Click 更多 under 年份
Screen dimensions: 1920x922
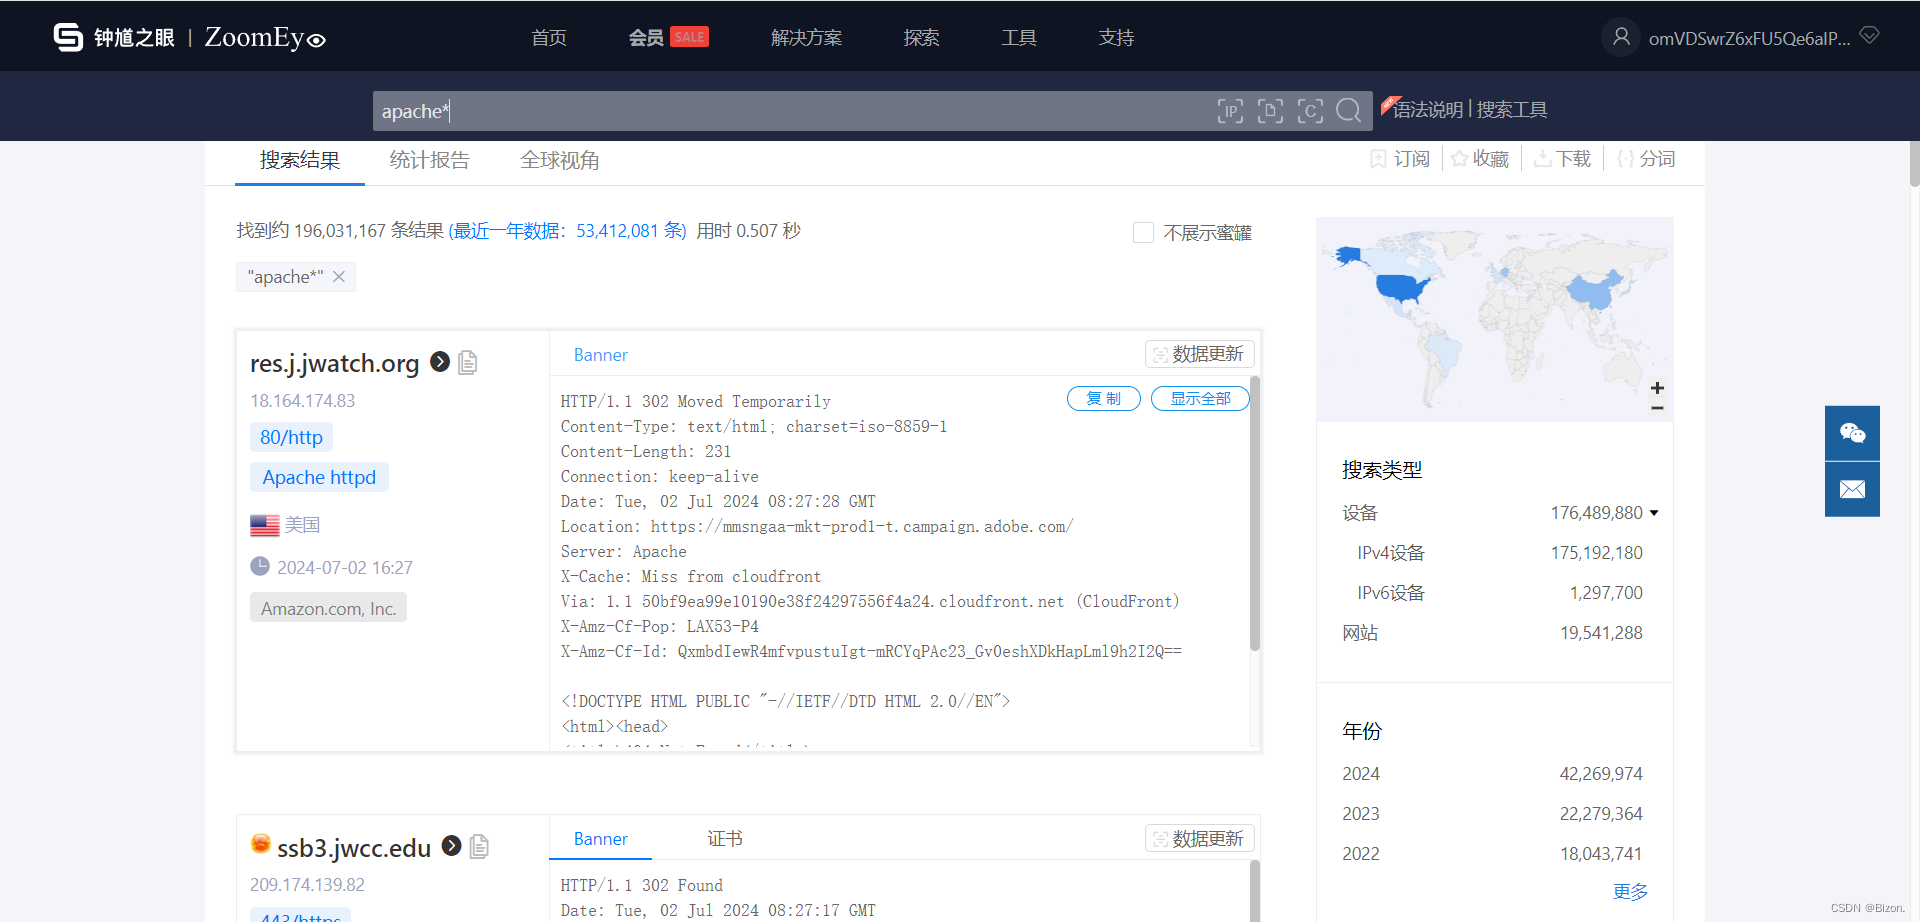coord(1630,892)
